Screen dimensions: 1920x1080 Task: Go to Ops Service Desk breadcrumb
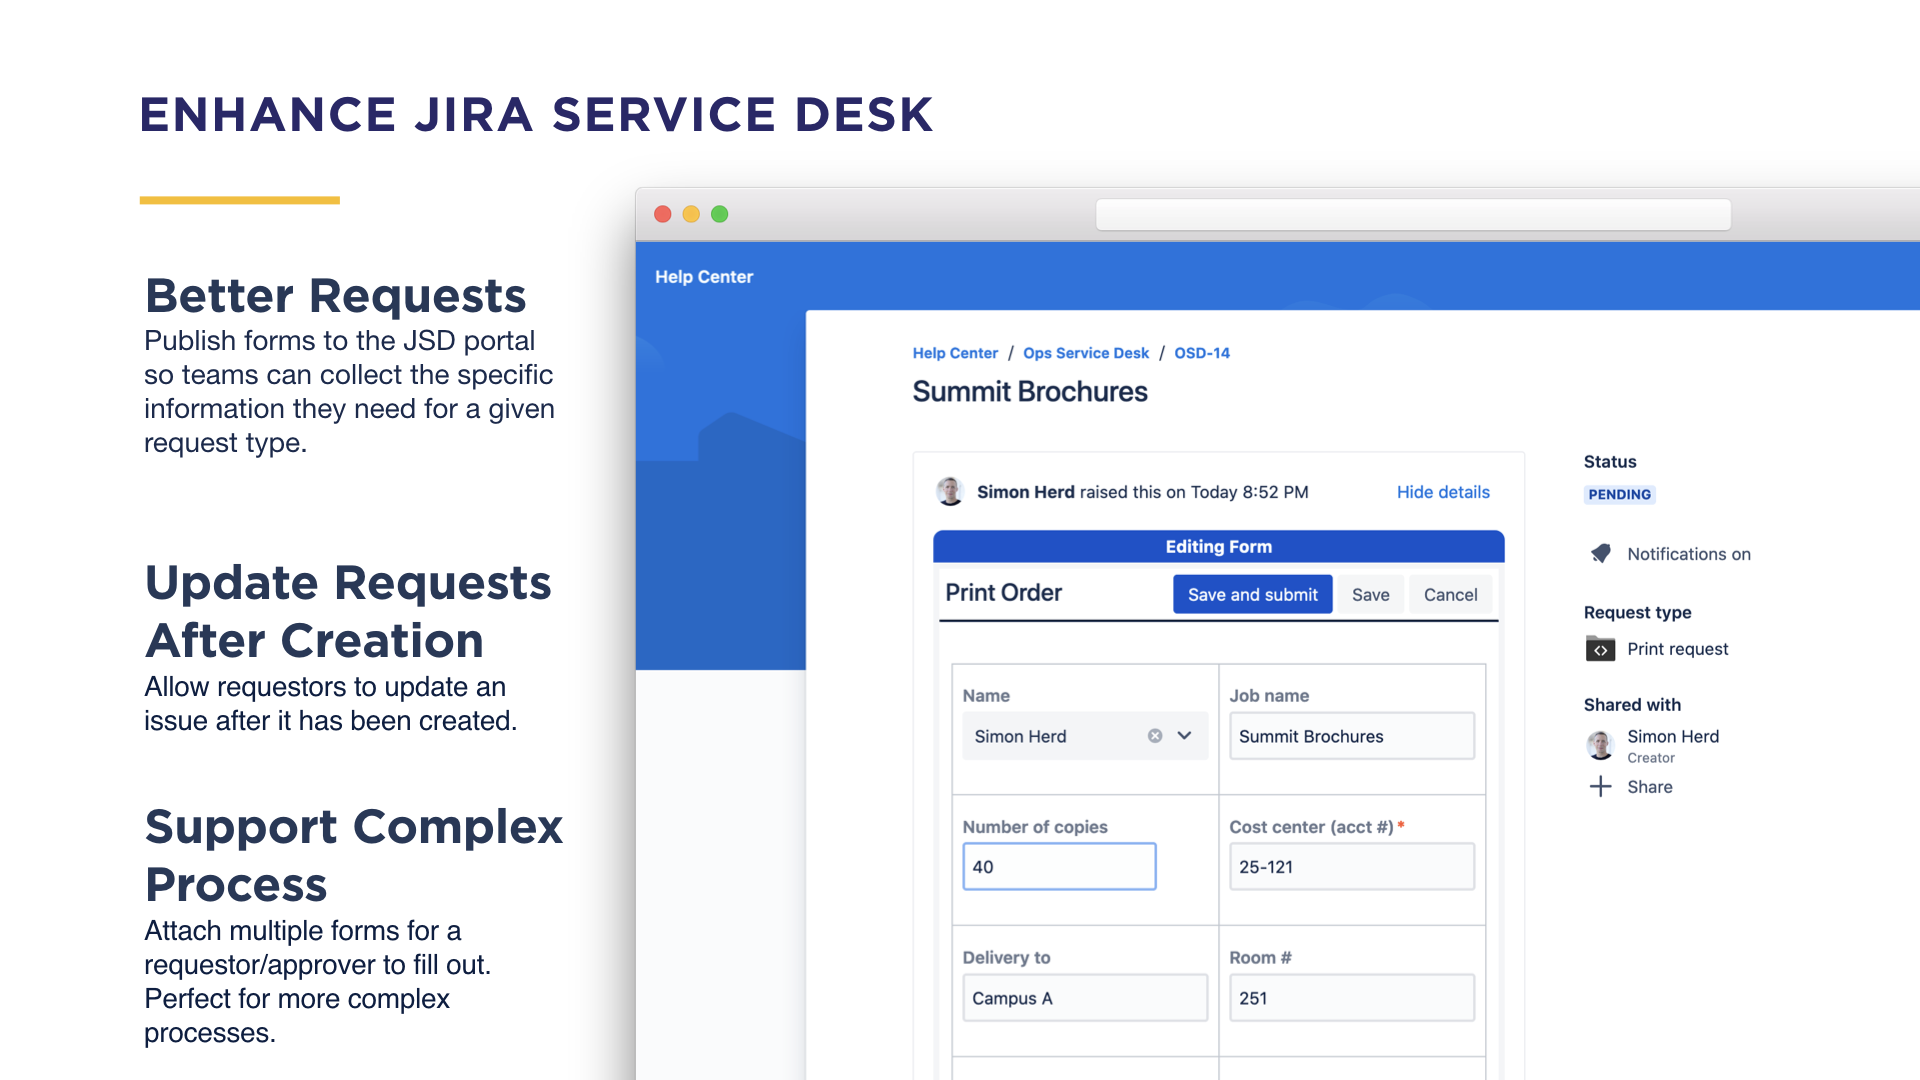click(x=1085, y=353)
